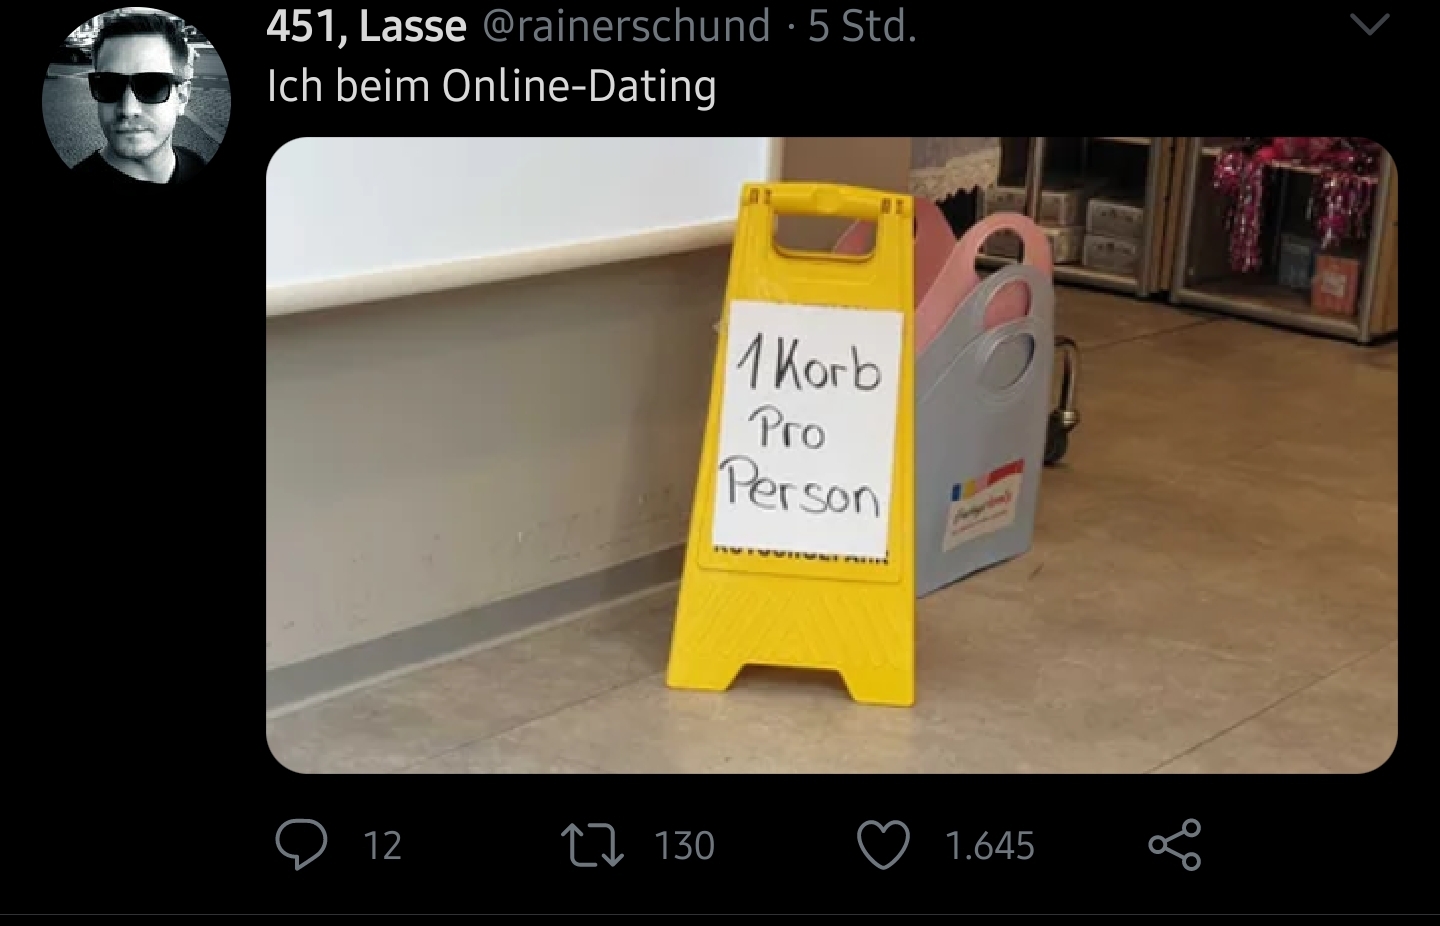Open the profile picture with sunglasses
The height and width of the screenshot is (926, 1440).
[136, 96]
